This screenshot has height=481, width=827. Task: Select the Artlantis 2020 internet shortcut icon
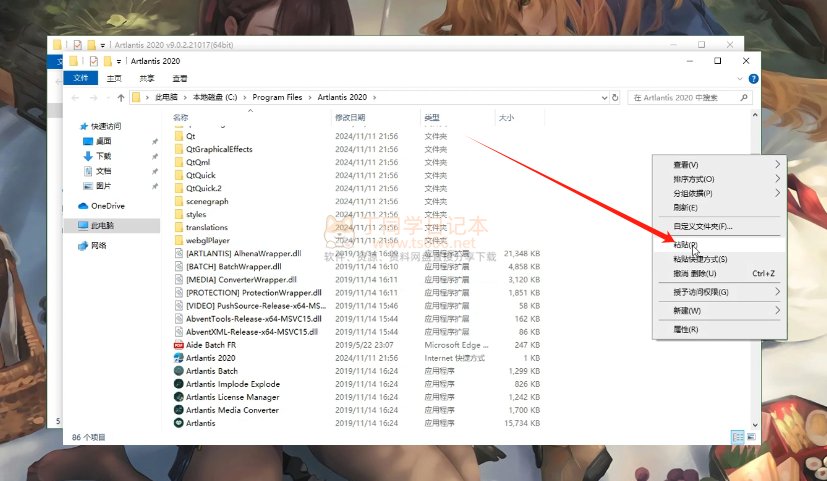pos(178,358)
